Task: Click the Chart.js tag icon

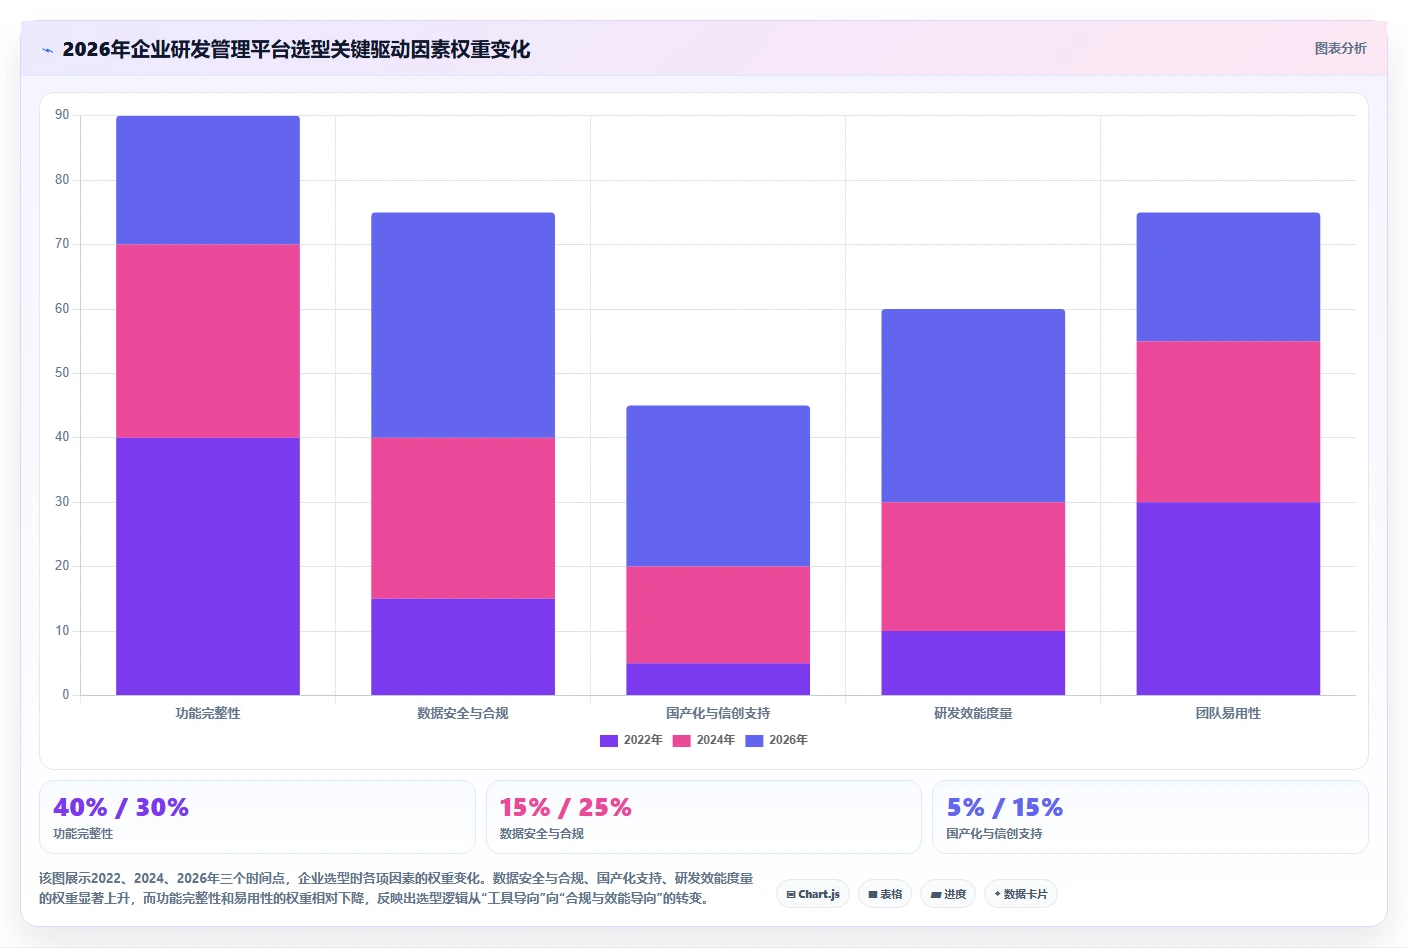Action: [791, 895]
